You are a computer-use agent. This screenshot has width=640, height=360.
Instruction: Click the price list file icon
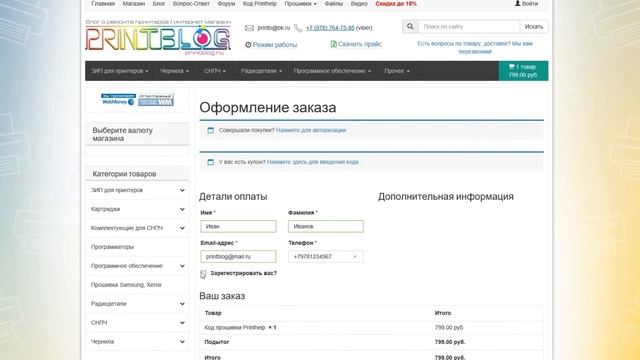coord(333,44)
